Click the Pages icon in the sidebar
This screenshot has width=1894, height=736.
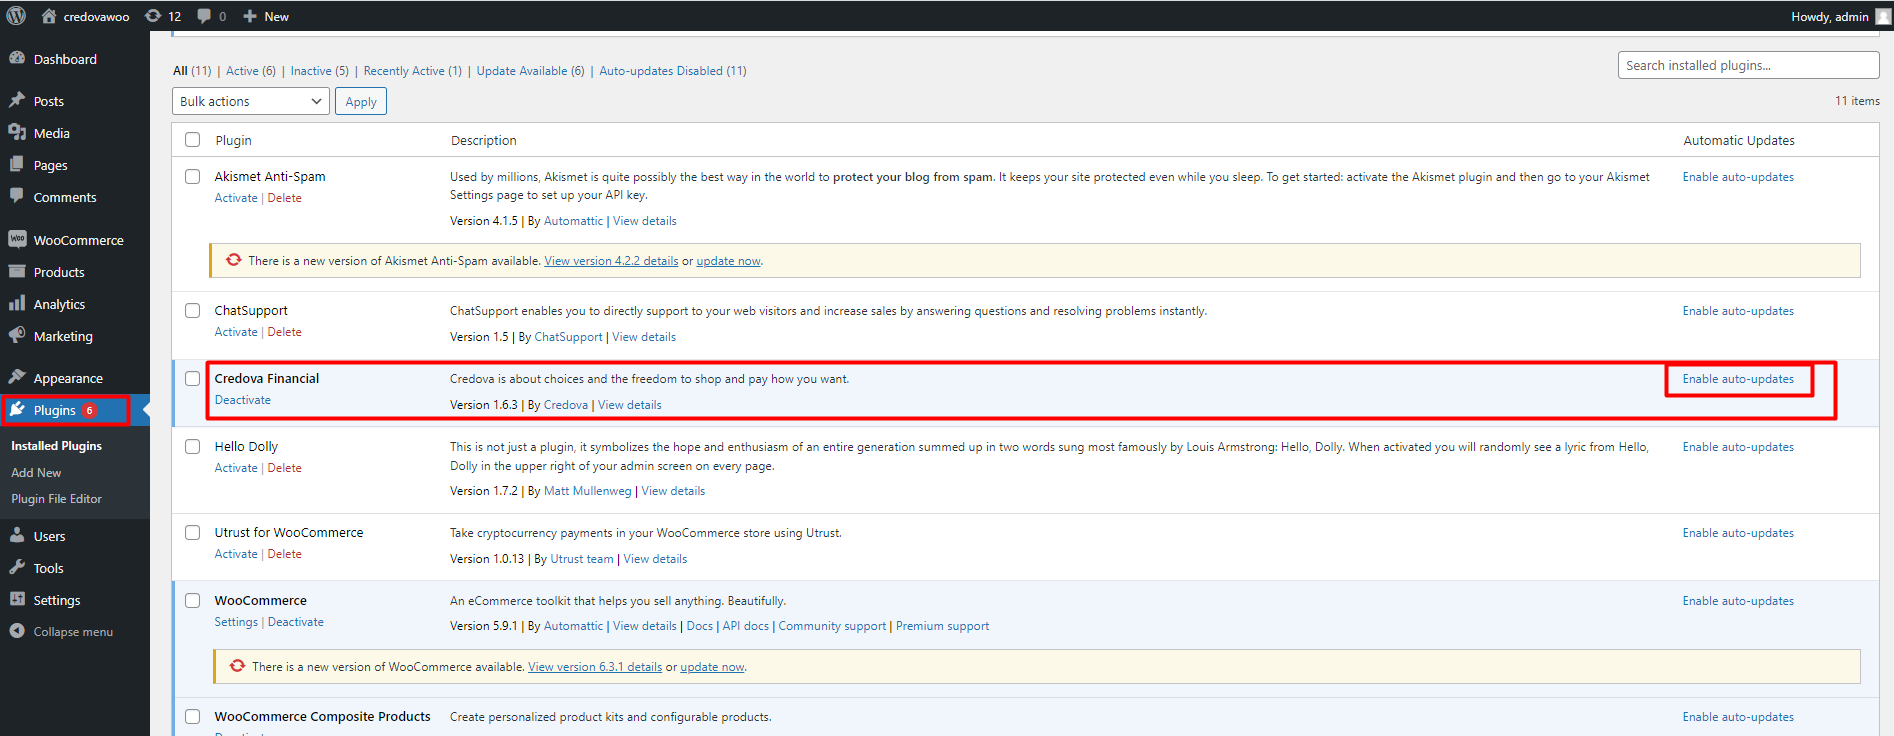point(17,164)
